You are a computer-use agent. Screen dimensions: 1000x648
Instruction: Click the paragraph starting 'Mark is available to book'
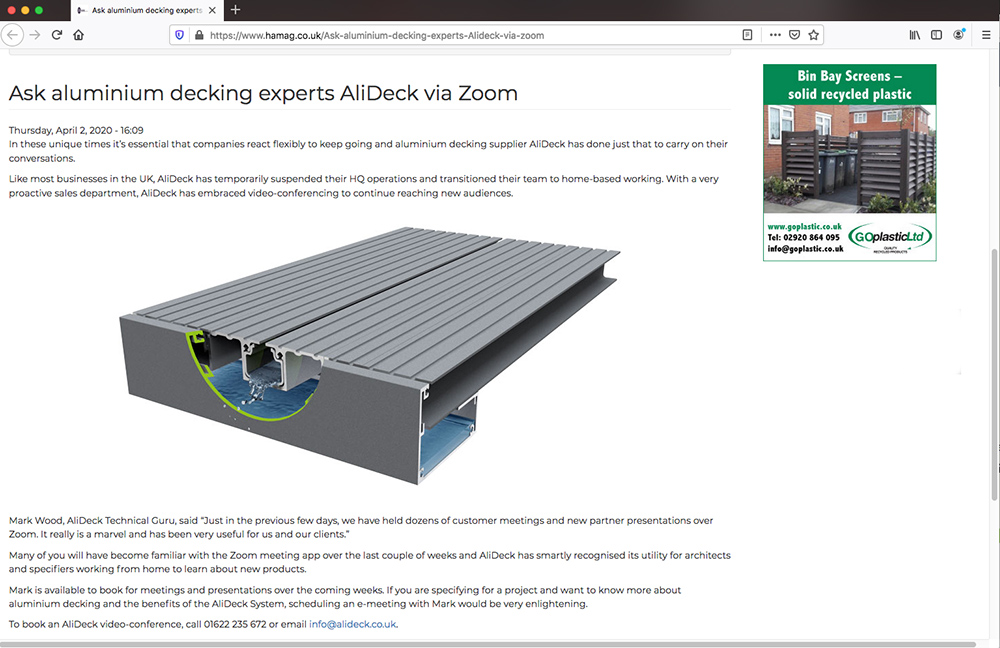point(345,597)
